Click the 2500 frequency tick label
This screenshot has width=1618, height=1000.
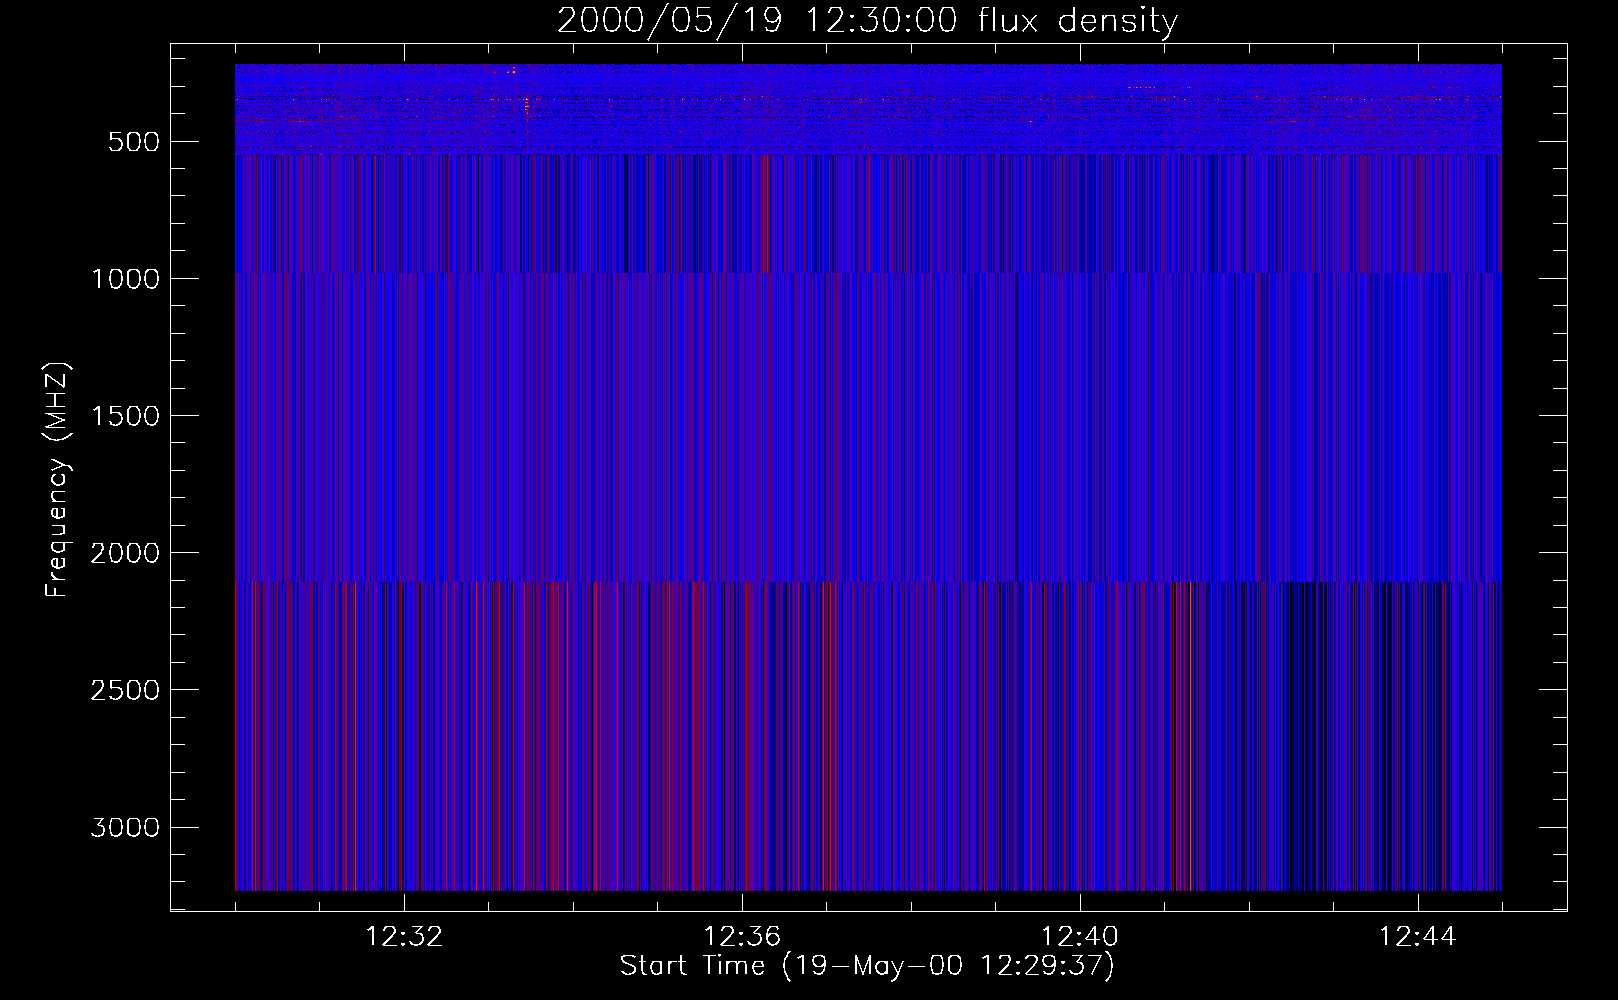[x=125, y=690]
